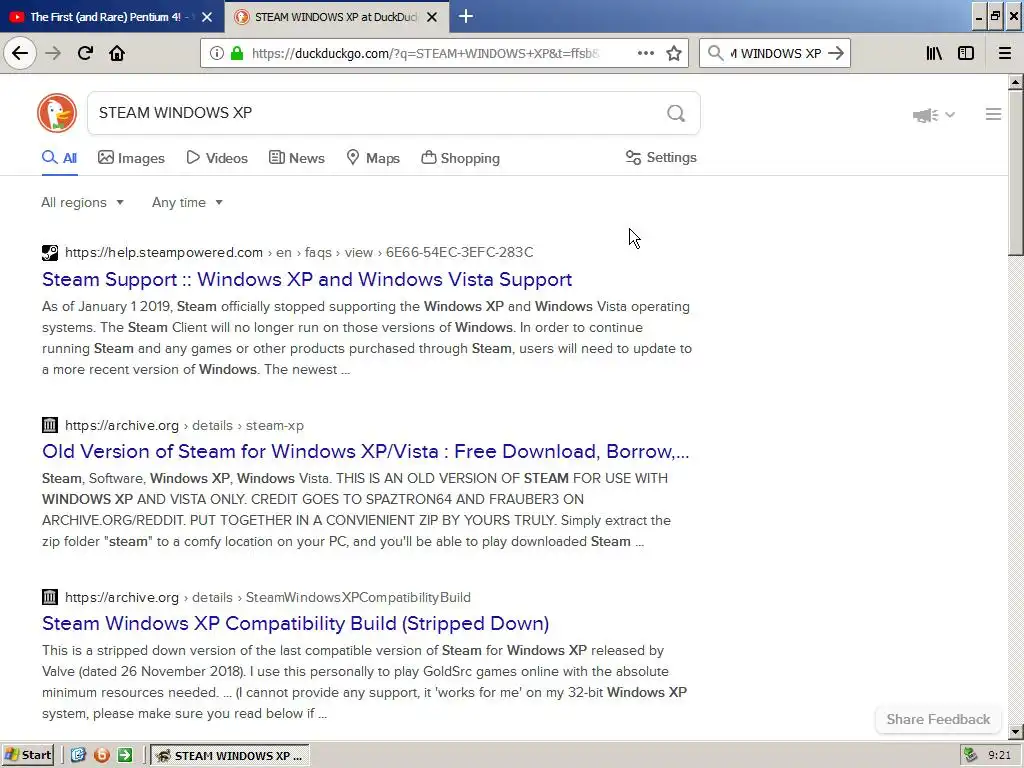Viewport: 1024px width, 768px height.
Task: Open Steam Windows XP Compatibility Build link
Action: pyautogui.click(x=295, y=623)
